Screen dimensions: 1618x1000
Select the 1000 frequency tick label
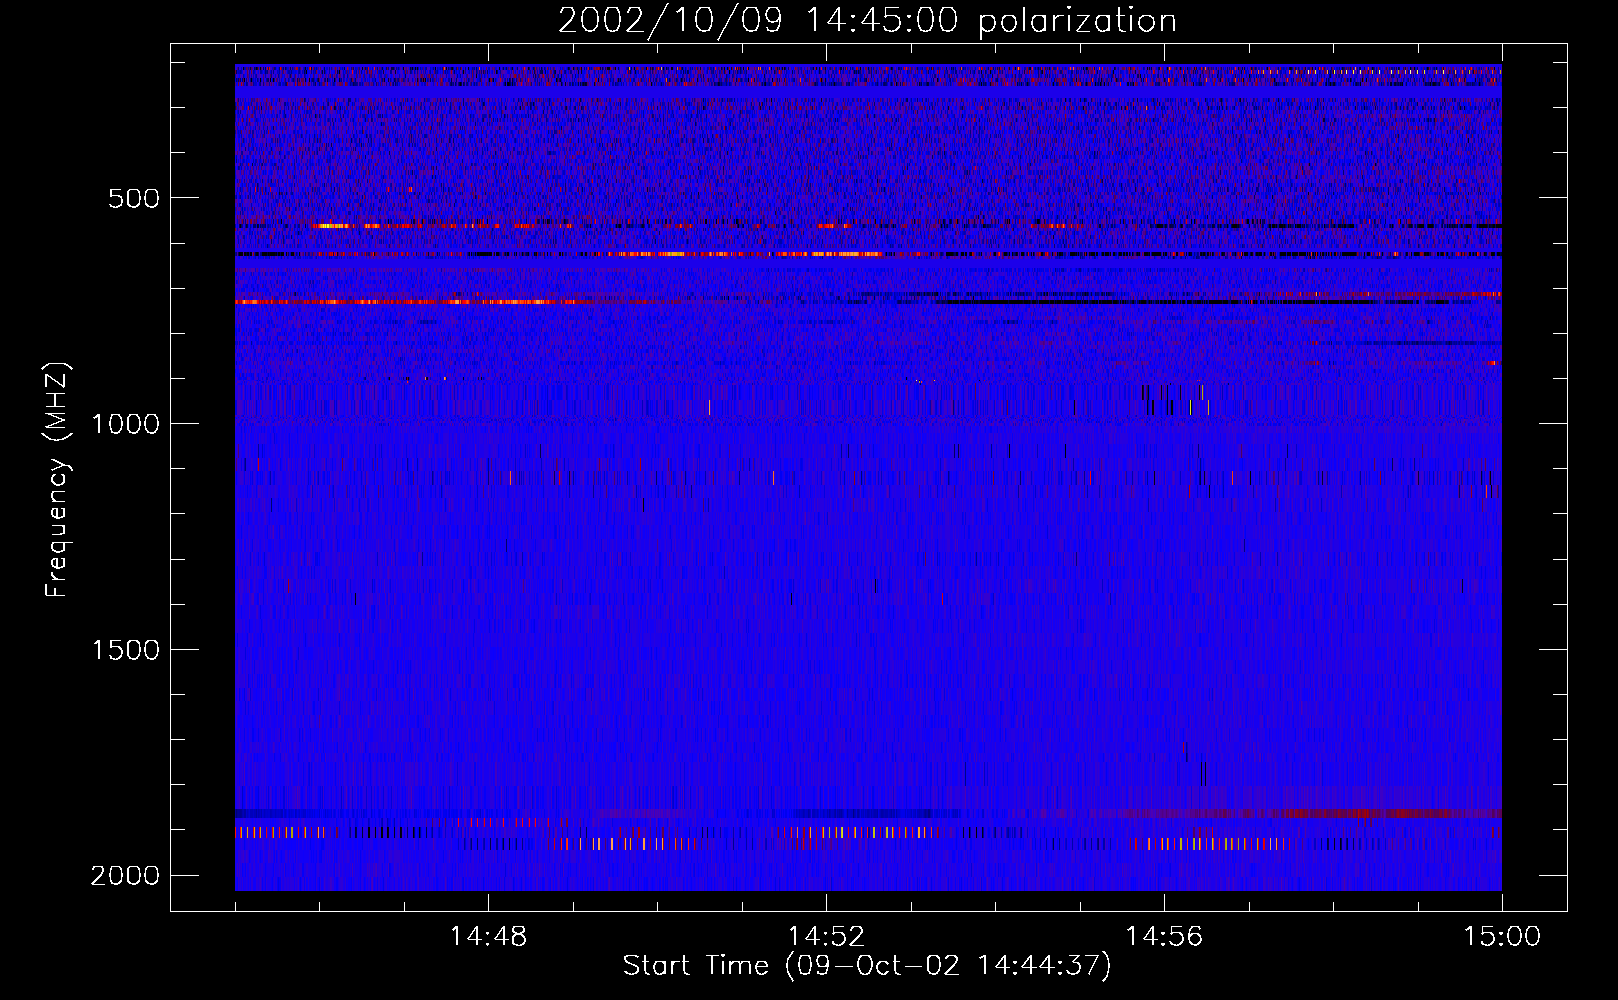125,424
